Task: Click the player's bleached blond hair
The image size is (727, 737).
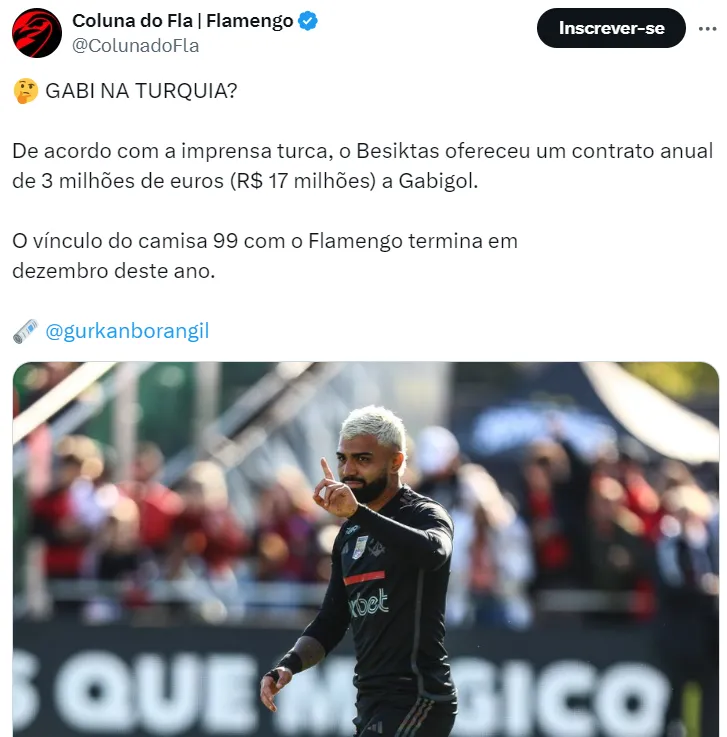Action: 374,425
